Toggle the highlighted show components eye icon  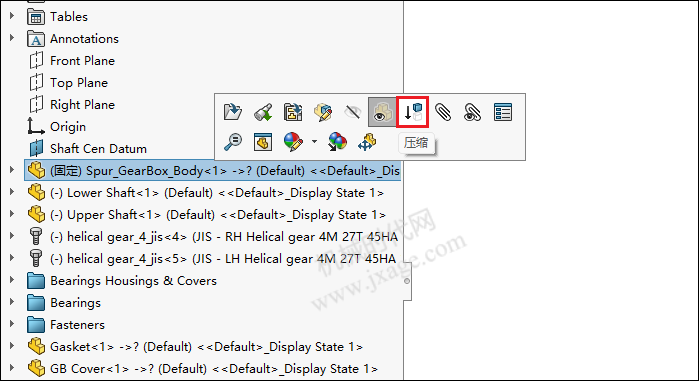click(x=382, y=112)
